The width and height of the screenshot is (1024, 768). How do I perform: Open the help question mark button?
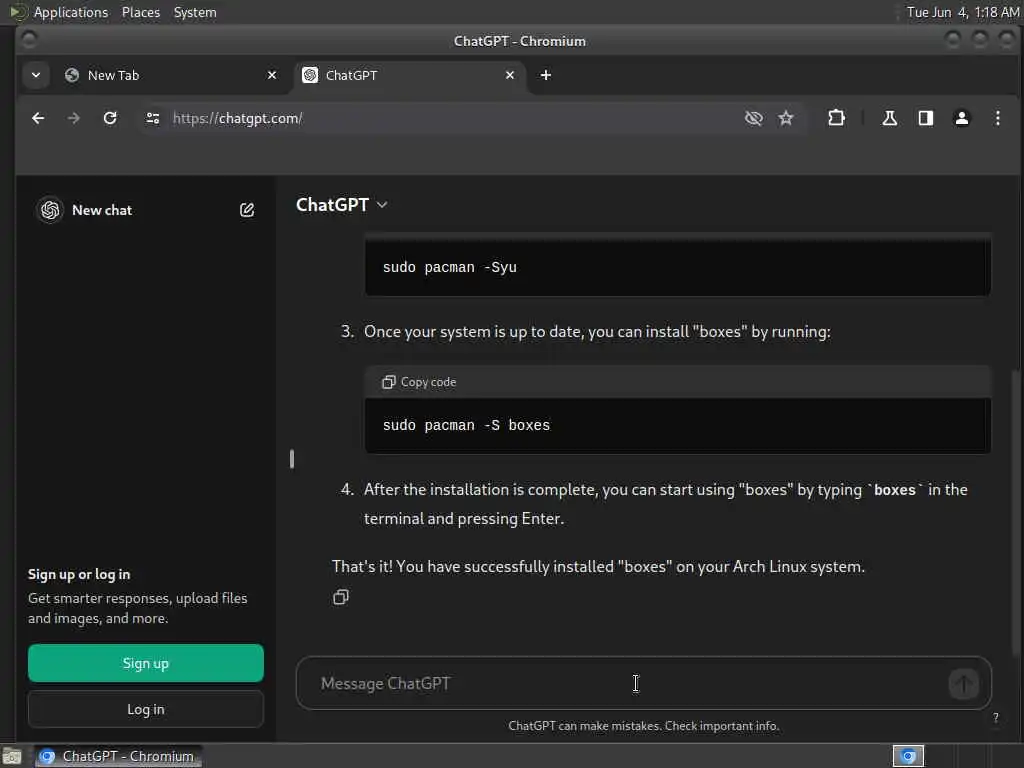pyautogui.click(x=995, y=718)
